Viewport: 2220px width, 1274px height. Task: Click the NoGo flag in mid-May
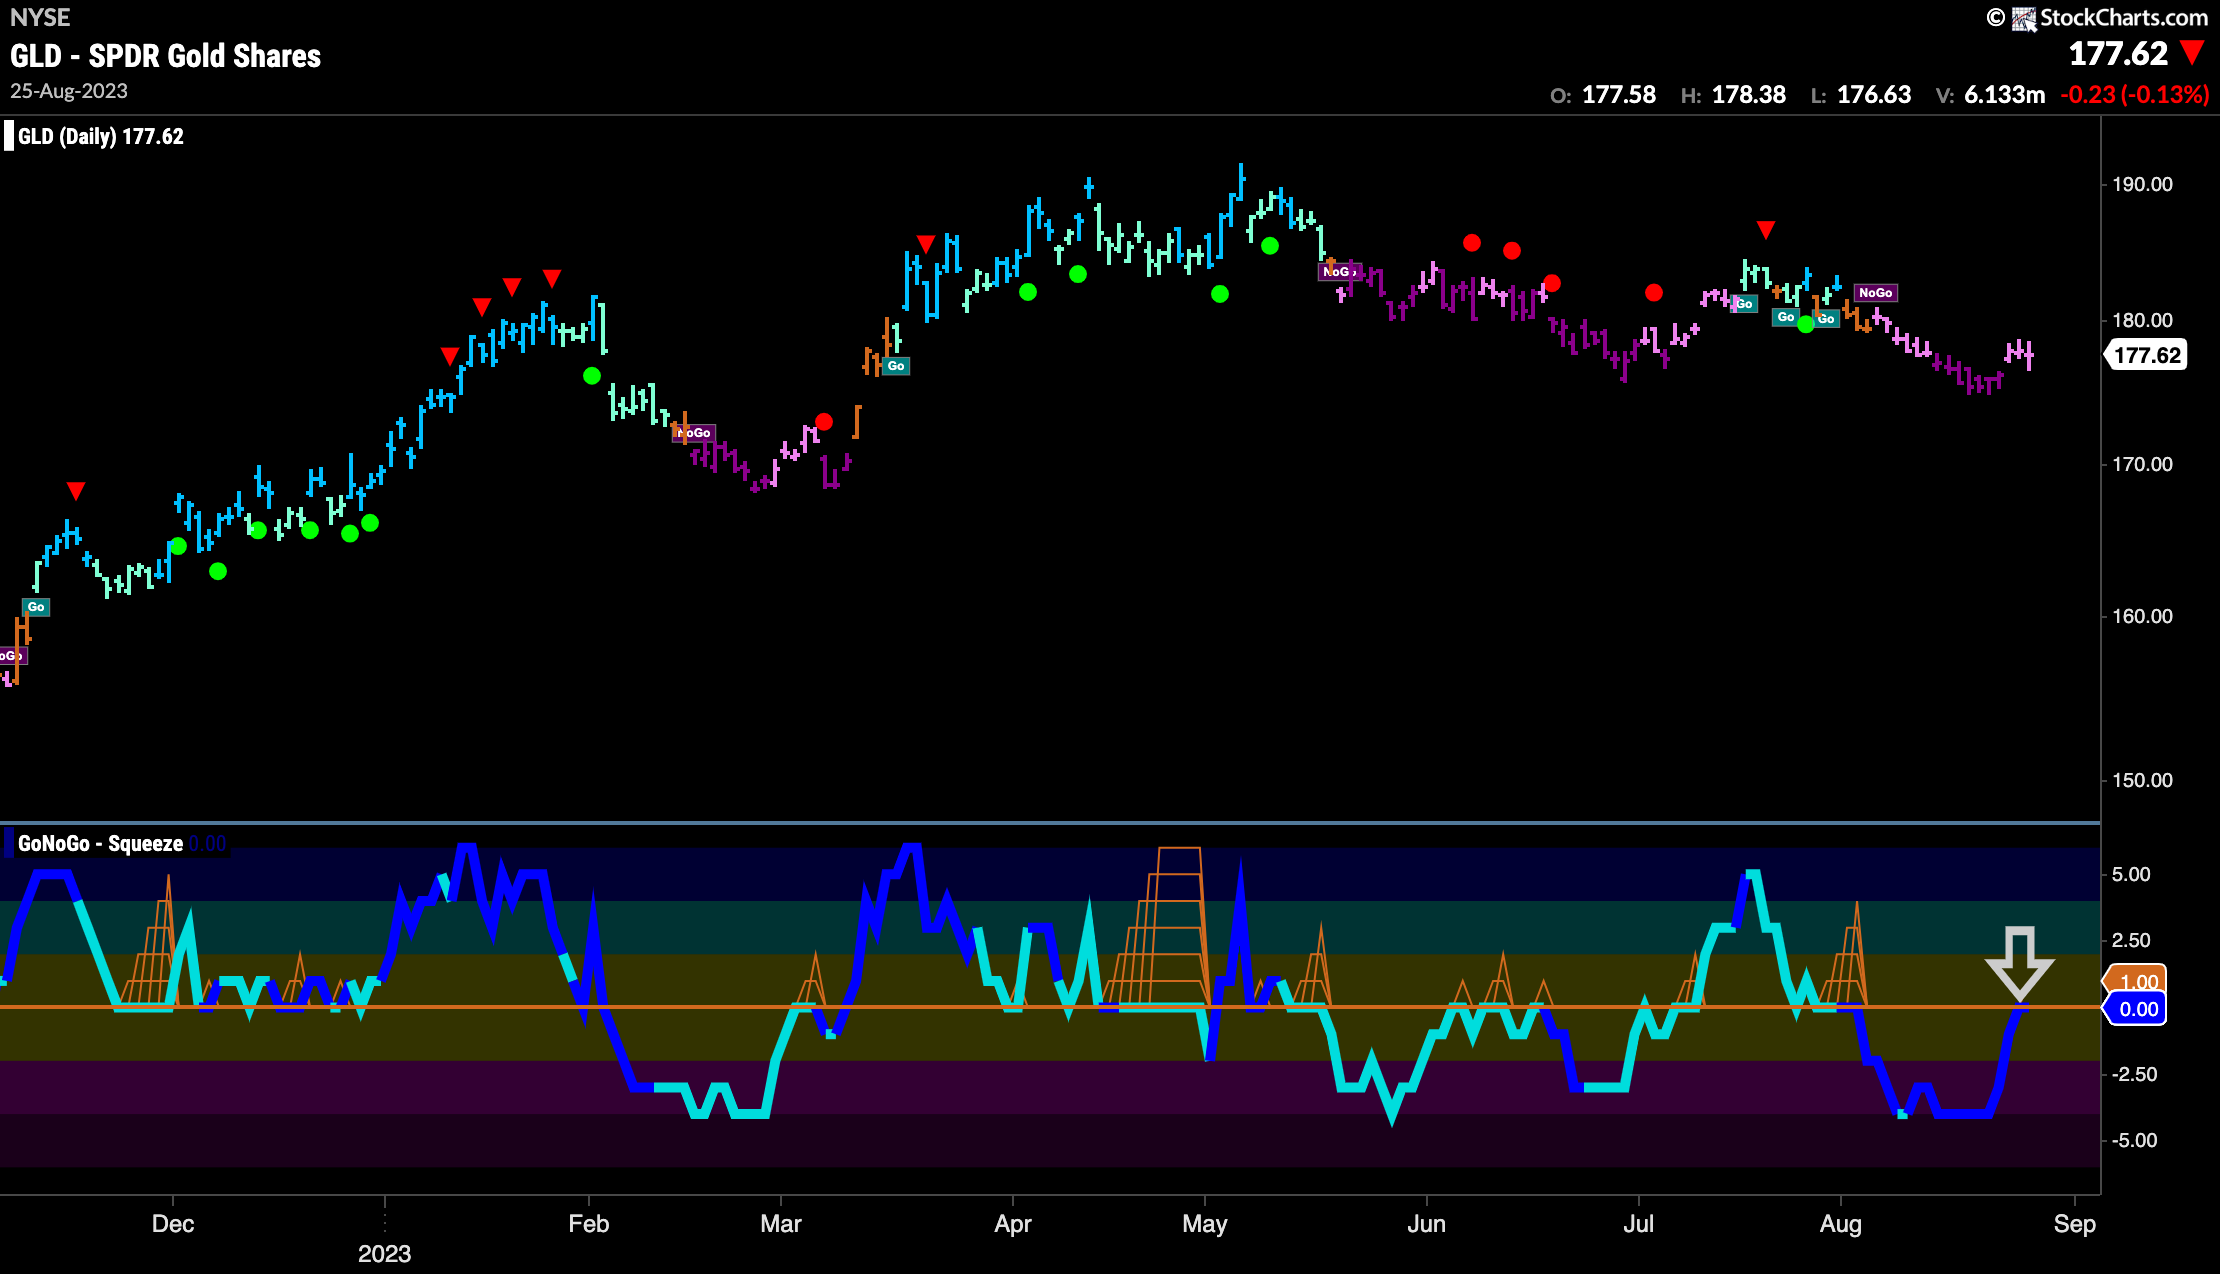(1339, 272)
